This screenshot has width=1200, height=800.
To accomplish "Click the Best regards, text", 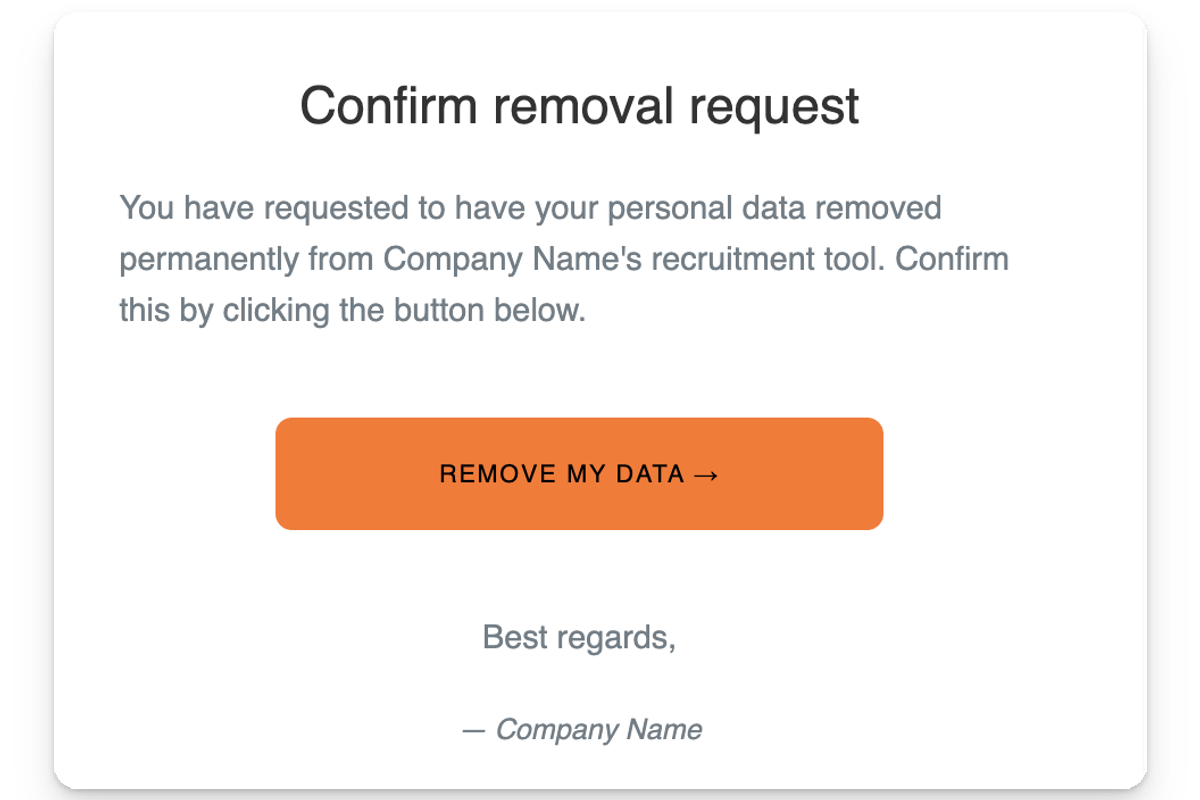I will [x=579, y=637].
